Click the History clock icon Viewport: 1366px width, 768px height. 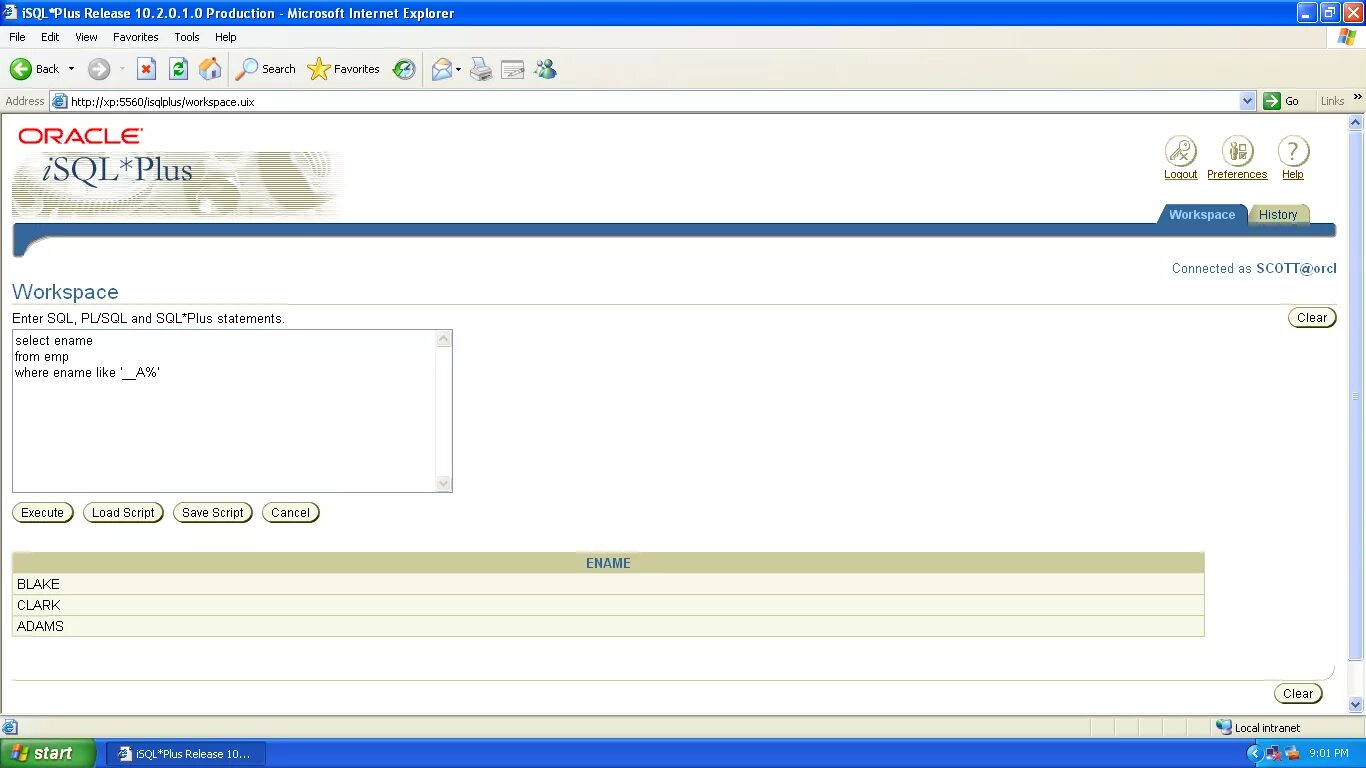(x=404, y=69)
